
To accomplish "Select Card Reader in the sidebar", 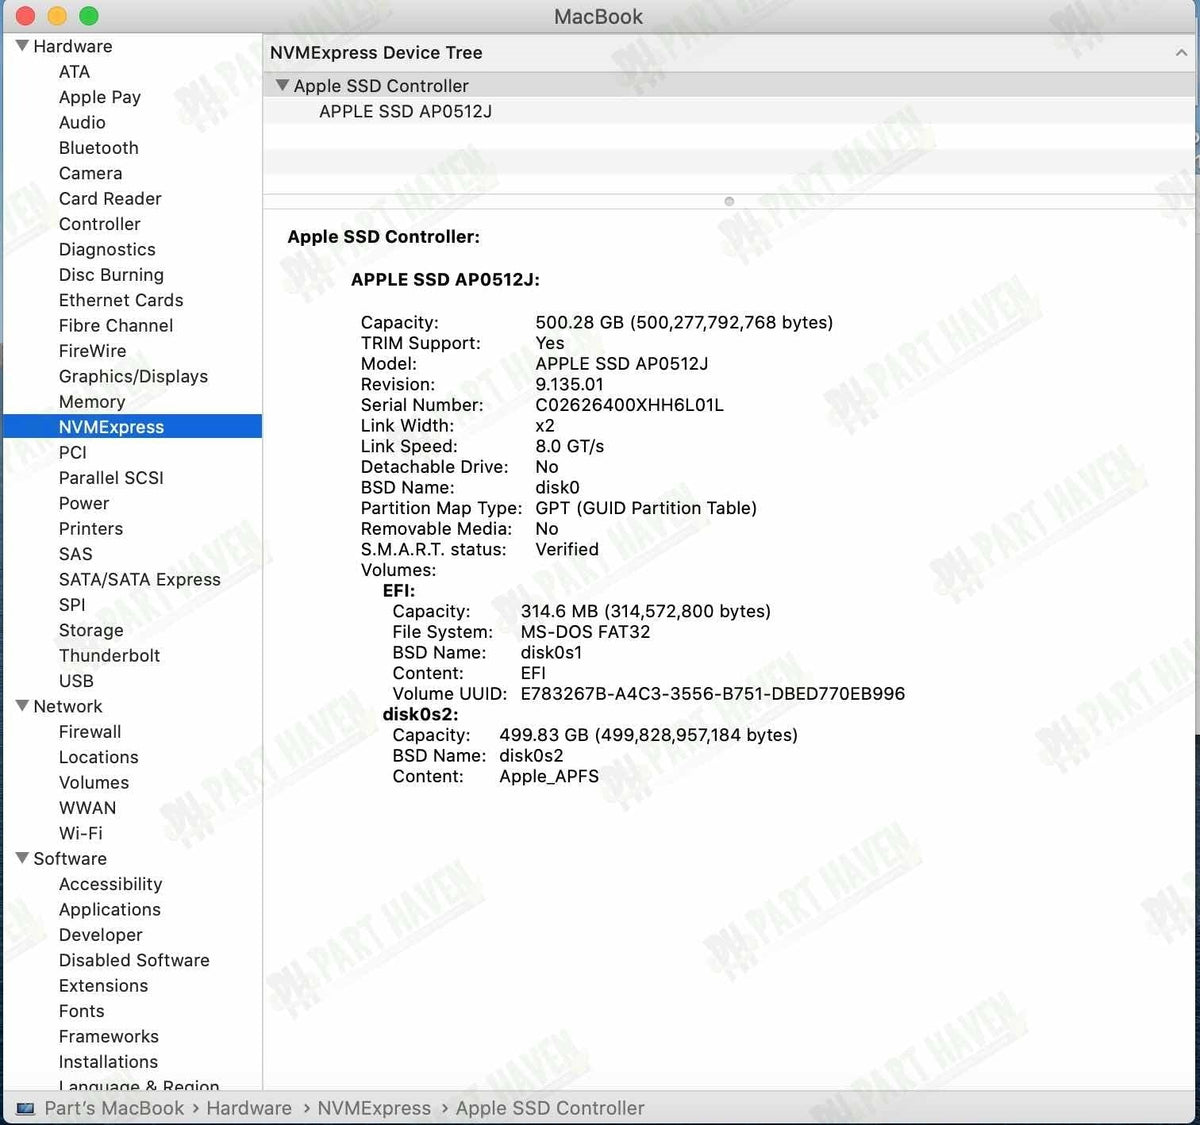I will click(x=110, y=199).
